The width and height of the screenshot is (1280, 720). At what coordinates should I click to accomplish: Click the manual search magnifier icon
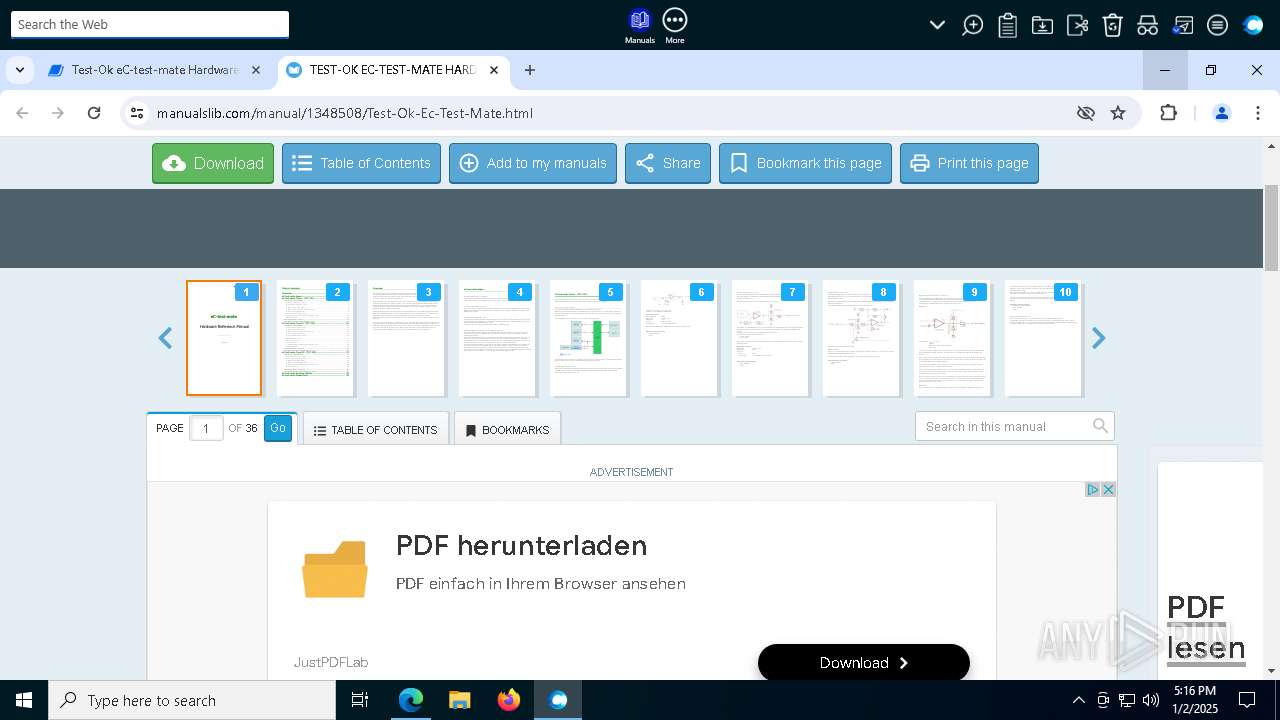(x=1100, y=426)
